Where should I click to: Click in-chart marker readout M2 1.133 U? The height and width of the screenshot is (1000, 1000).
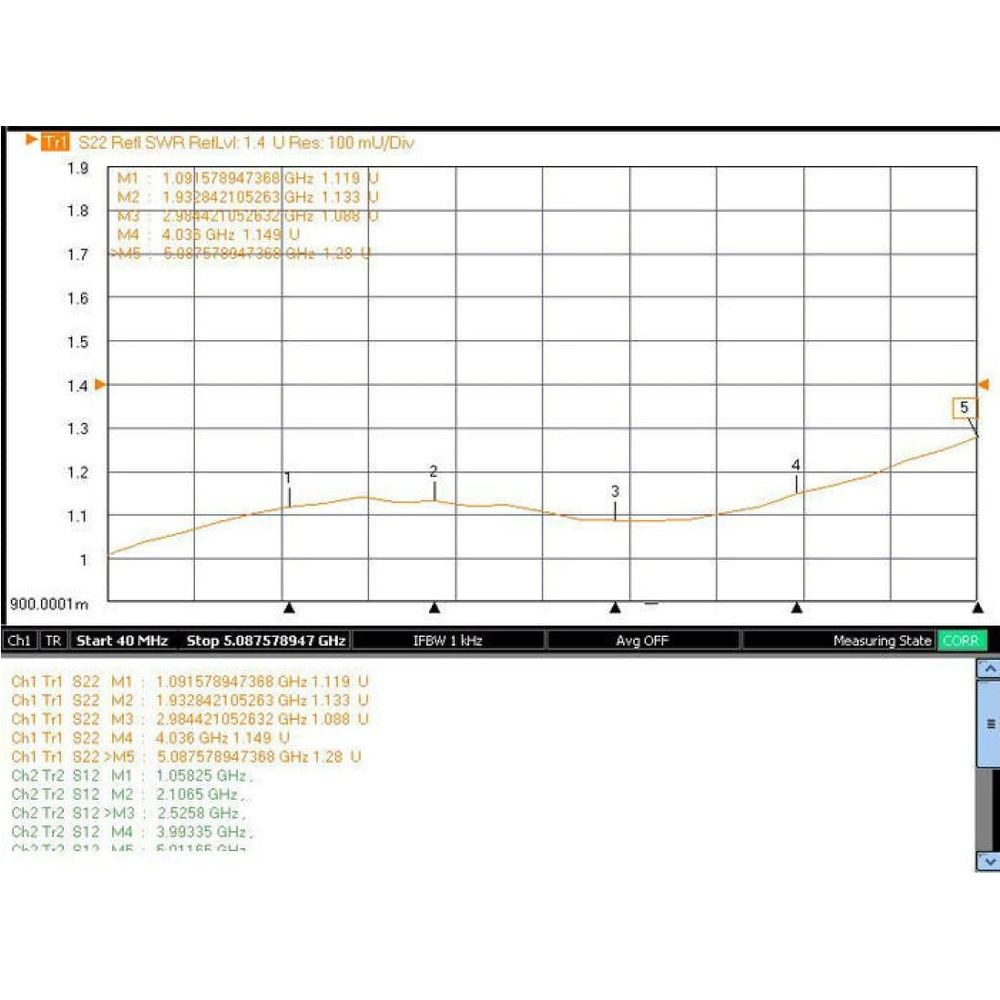(x=247, y=197)
